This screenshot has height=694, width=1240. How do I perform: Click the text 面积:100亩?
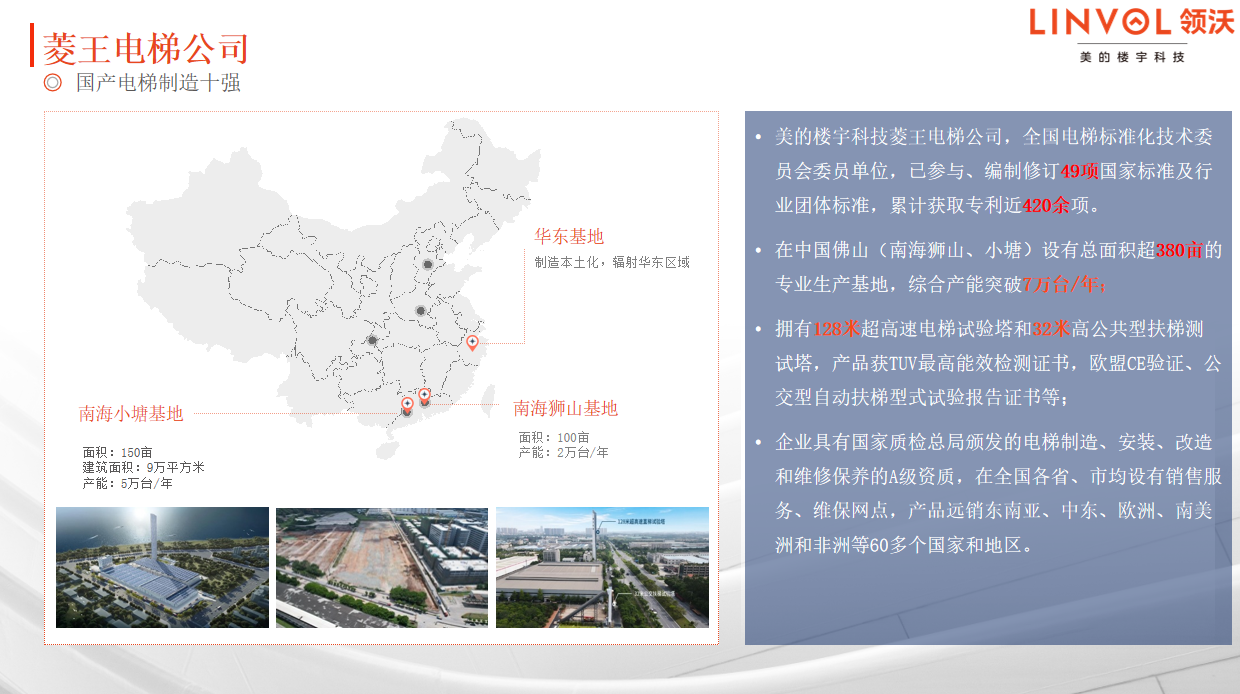point(553,437)
